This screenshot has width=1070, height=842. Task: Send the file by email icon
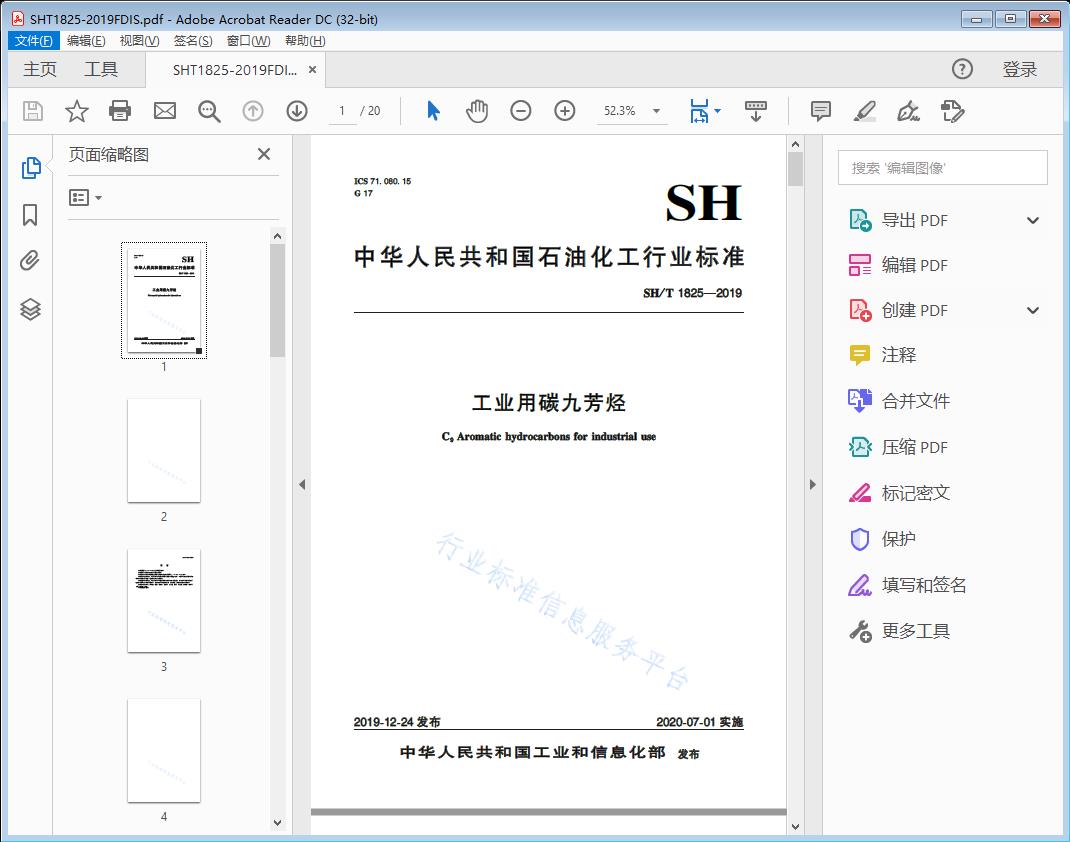click(165, 111)
